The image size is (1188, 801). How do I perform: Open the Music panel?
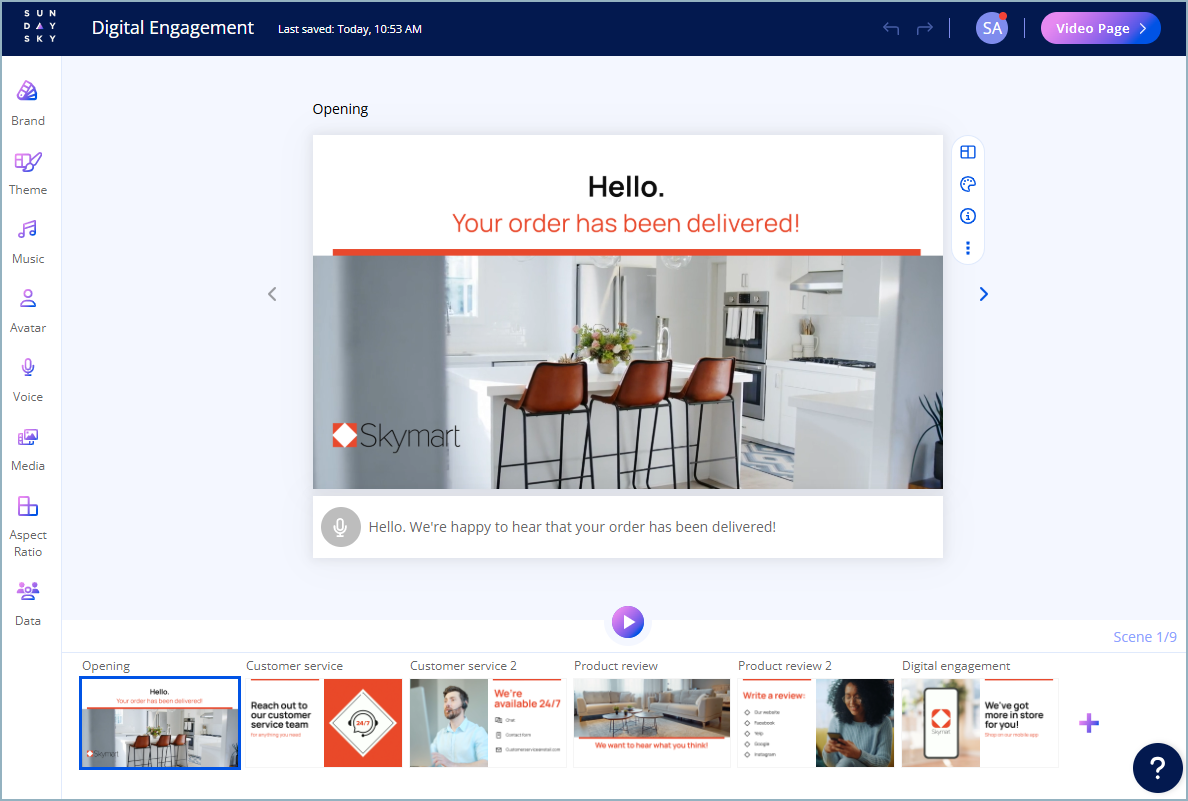point(28,242)
